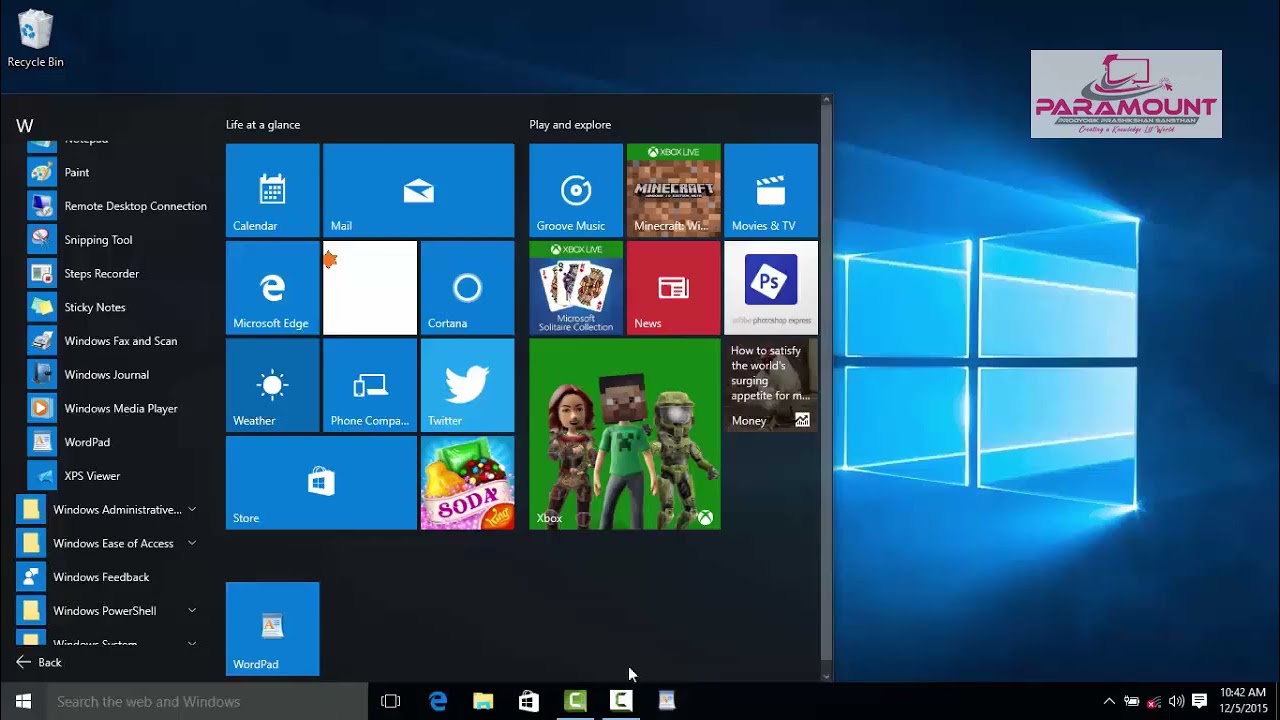
Task: Open Microsoft Solitaire Collection tile
Action: coord(576,288)
